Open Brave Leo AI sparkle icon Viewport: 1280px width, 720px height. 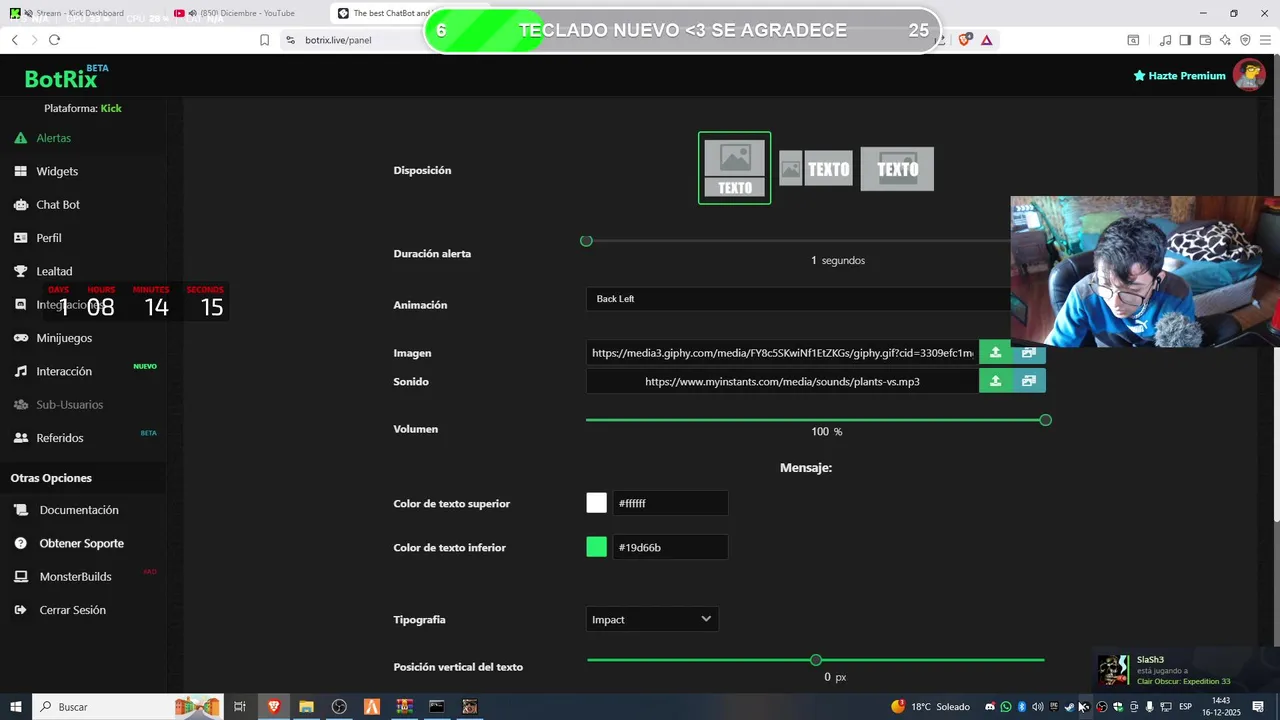click(1225, 40)
